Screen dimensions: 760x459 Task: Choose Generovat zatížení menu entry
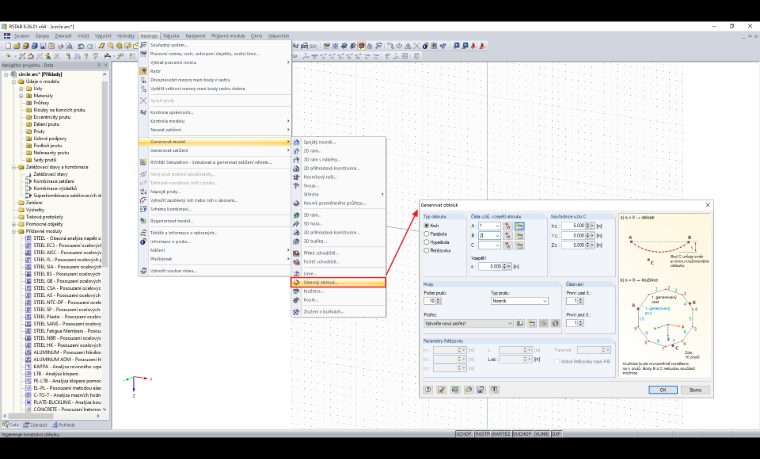point(215,151)
